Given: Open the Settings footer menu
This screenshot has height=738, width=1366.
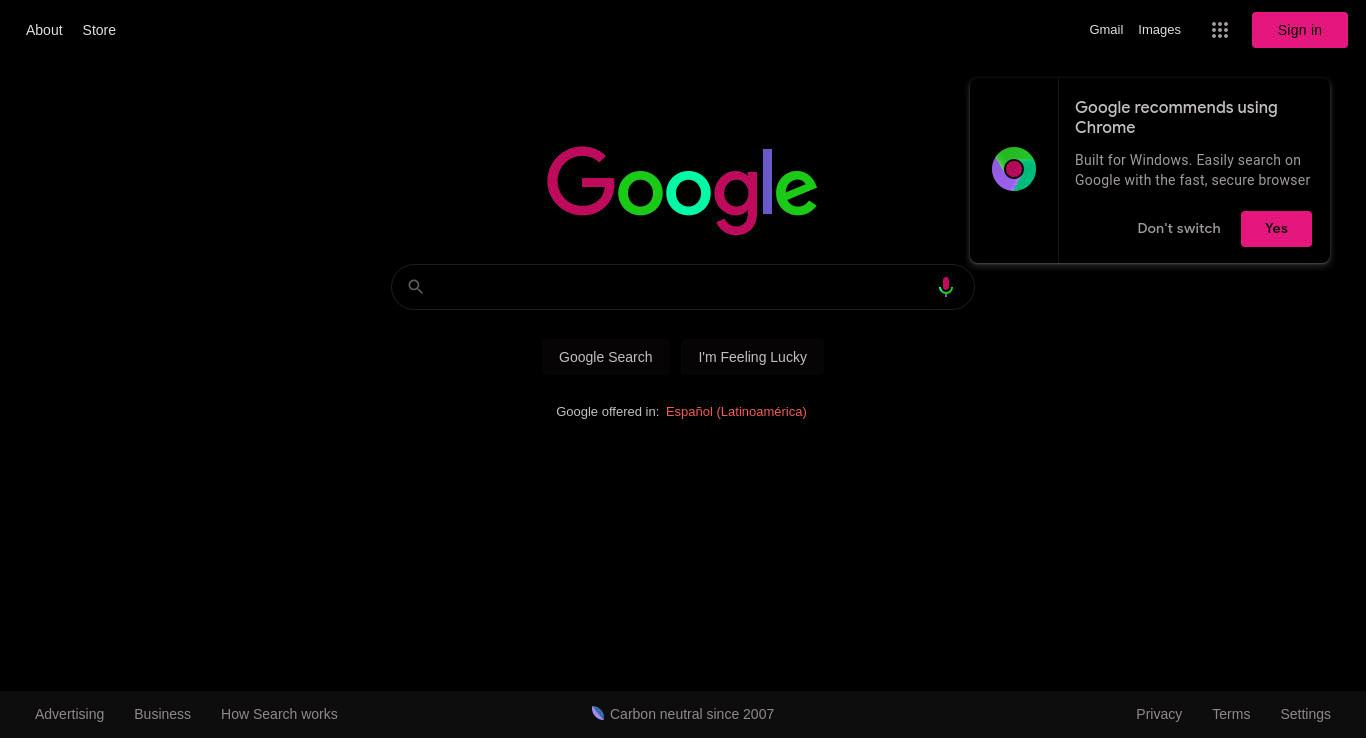Looking at the screenshot, I should point(1305,714).
